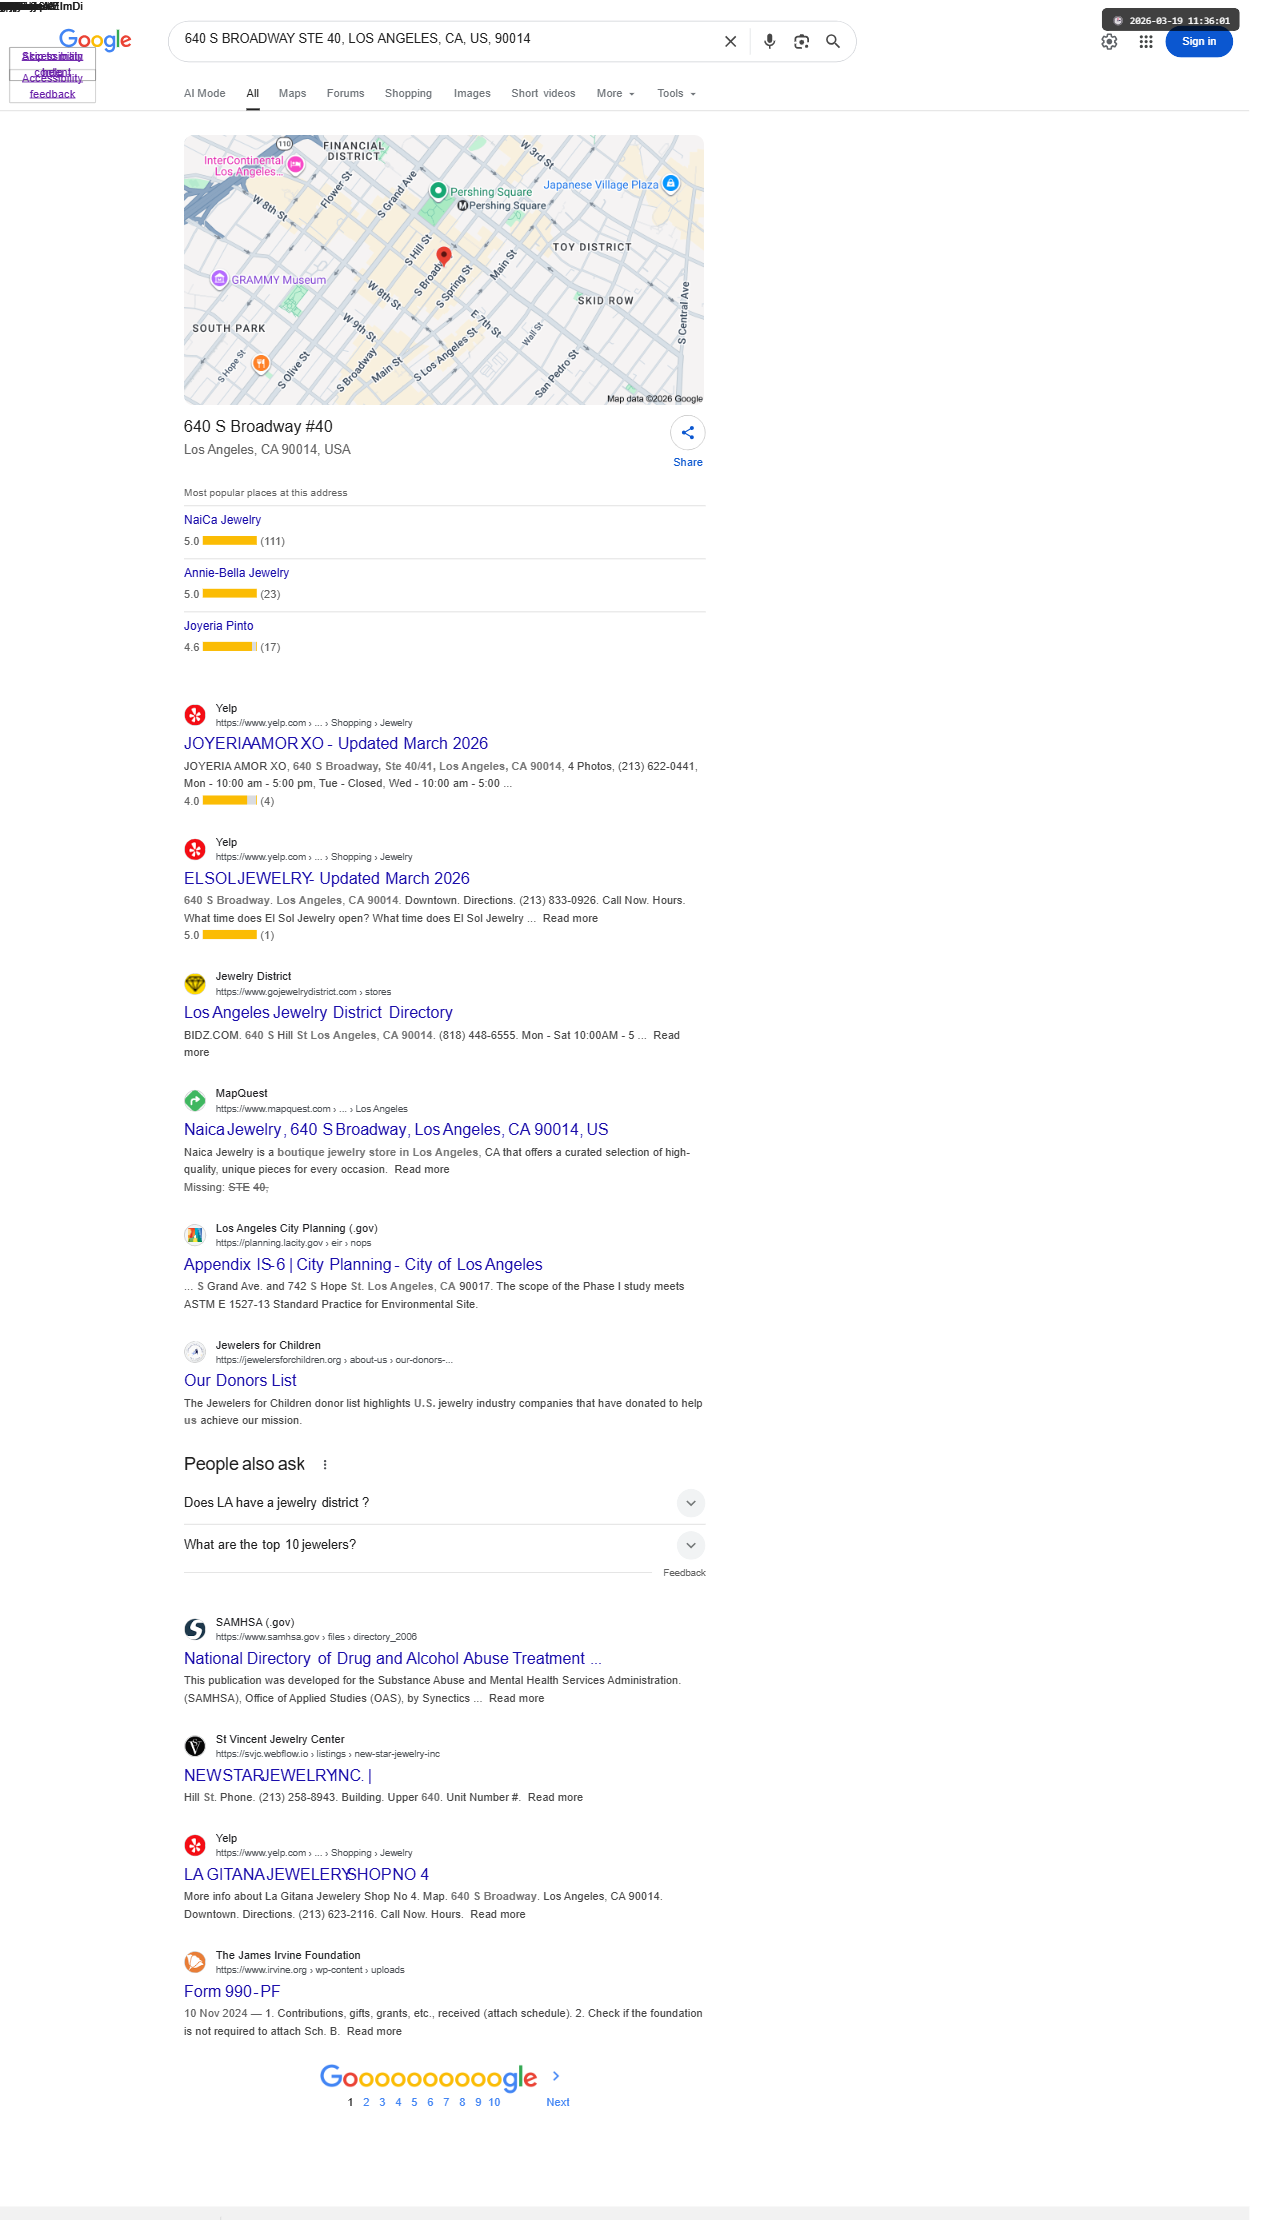This screenshot has height=2220, width=1264.
Task: Switch to the Short videos tab
Action: [543, 93]
